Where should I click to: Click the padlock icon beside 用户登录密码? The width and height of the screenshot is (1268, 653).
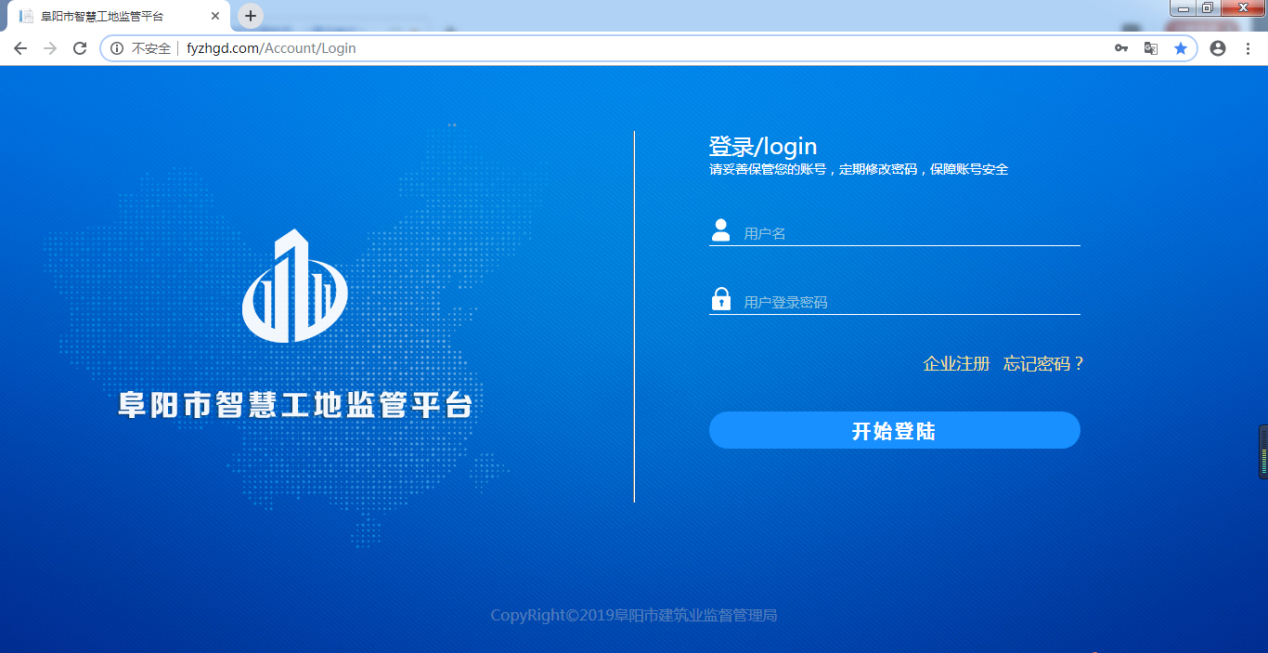[720, 299]
